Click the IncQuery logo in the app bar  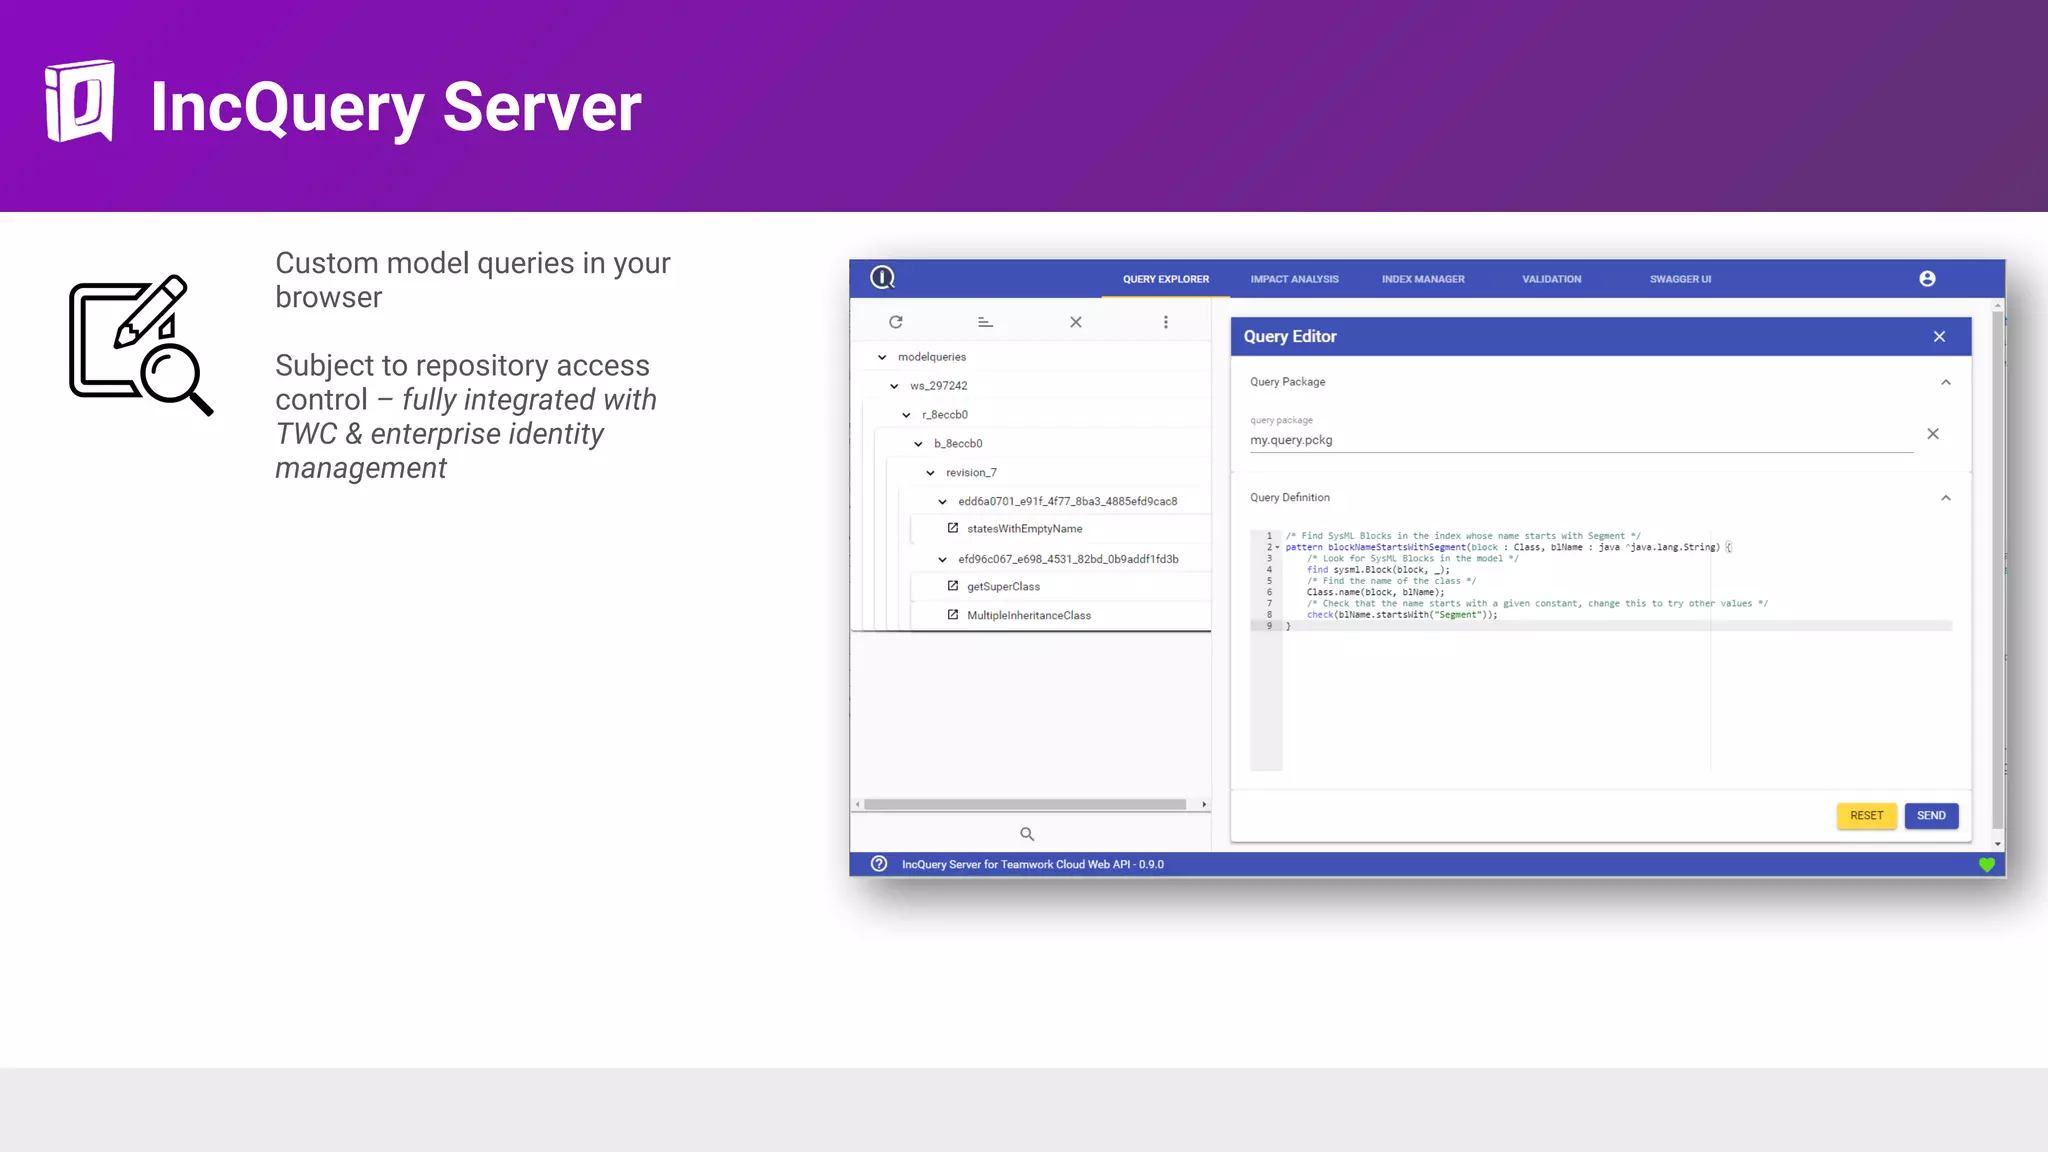click(x=882, y=278)
